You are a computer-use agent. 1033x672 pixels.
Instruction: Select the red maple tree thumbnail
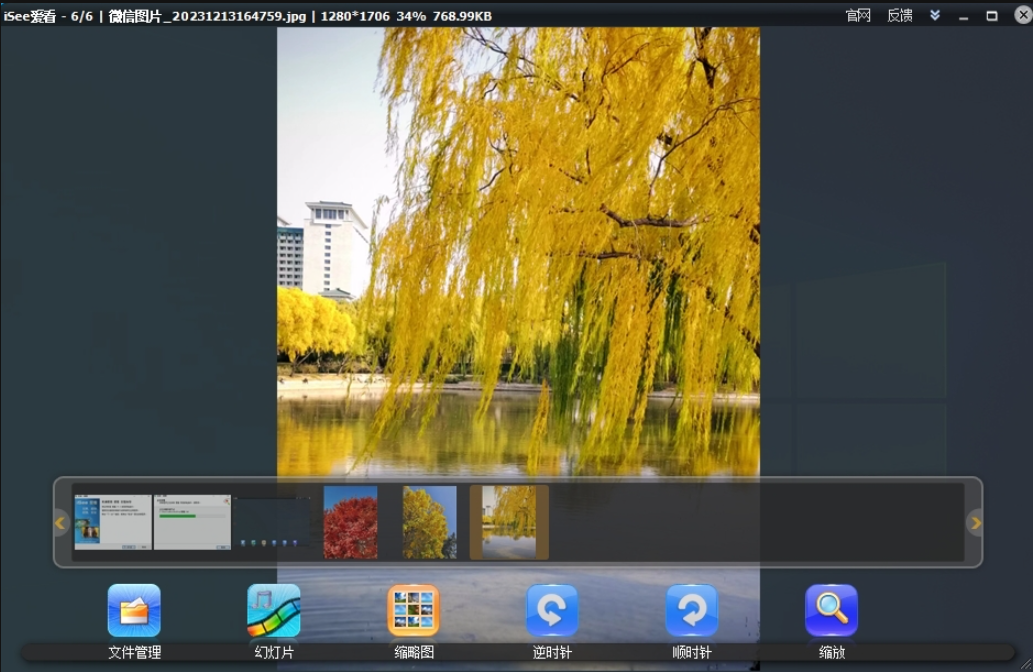349,522
